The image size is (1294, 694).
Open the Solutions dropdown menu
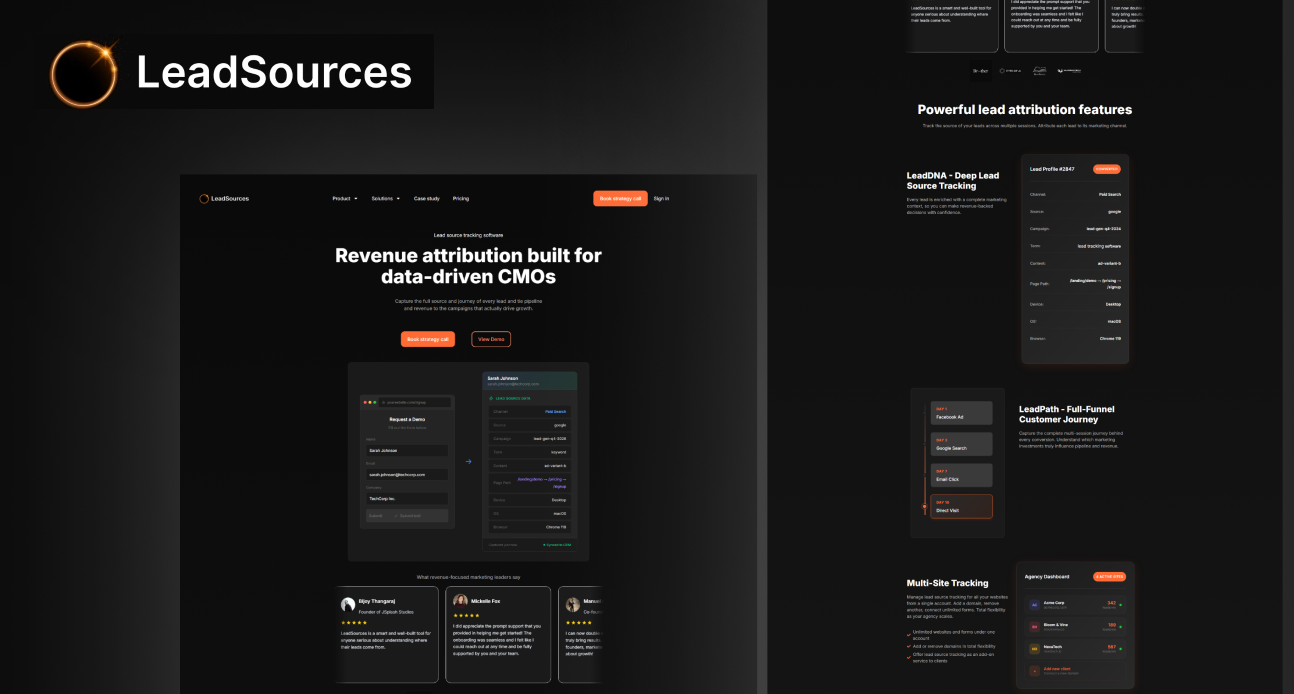pyautogui.click(x=385, y=199)
